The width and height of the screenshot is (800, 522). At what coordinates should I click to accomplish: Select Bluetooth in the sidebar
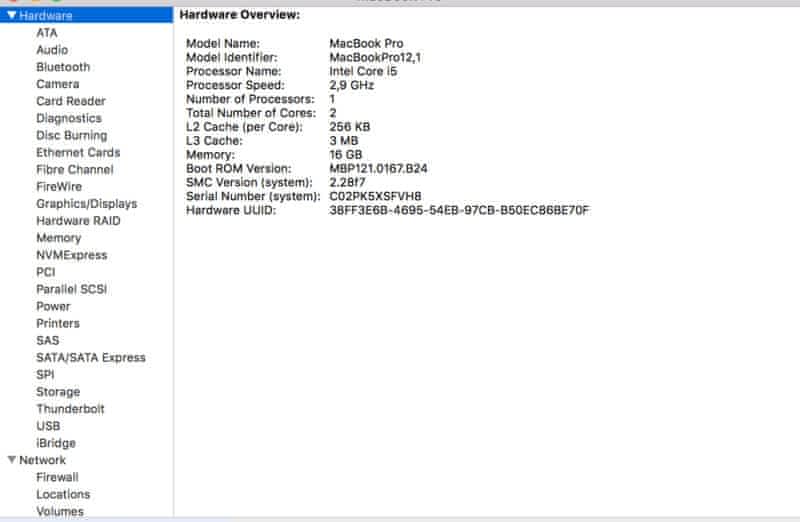pyautogui.click(x=63, y=67)
